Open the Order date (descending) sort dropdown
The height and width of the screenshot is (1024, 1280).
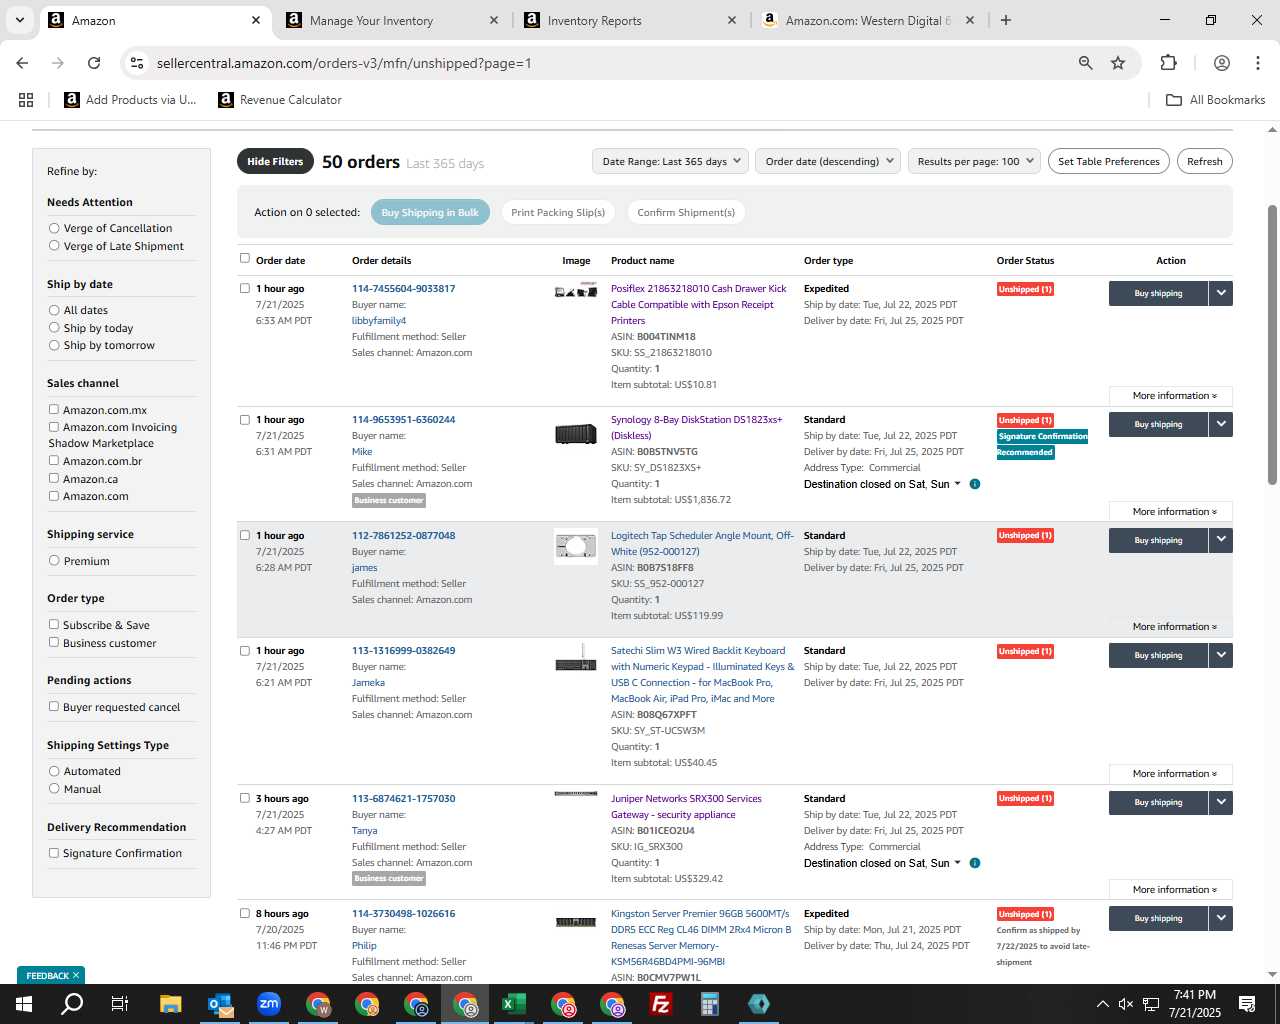(828, 161)
